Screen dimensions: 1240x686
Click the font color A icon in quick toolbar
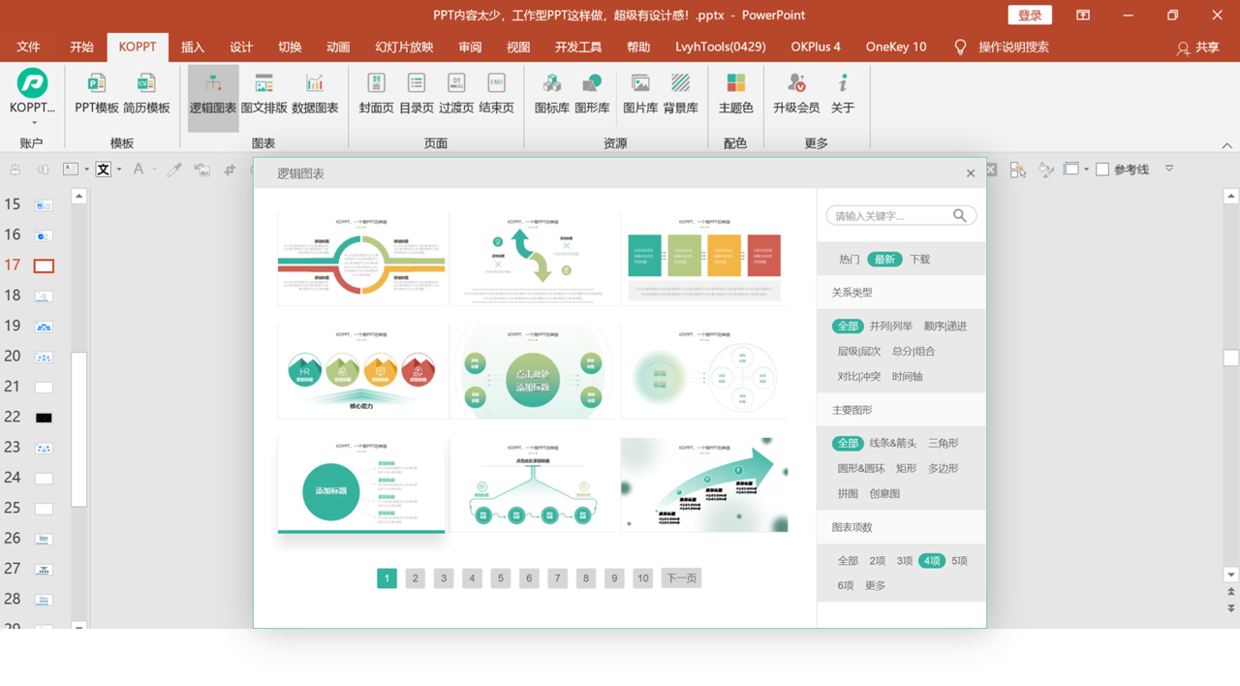139,170
